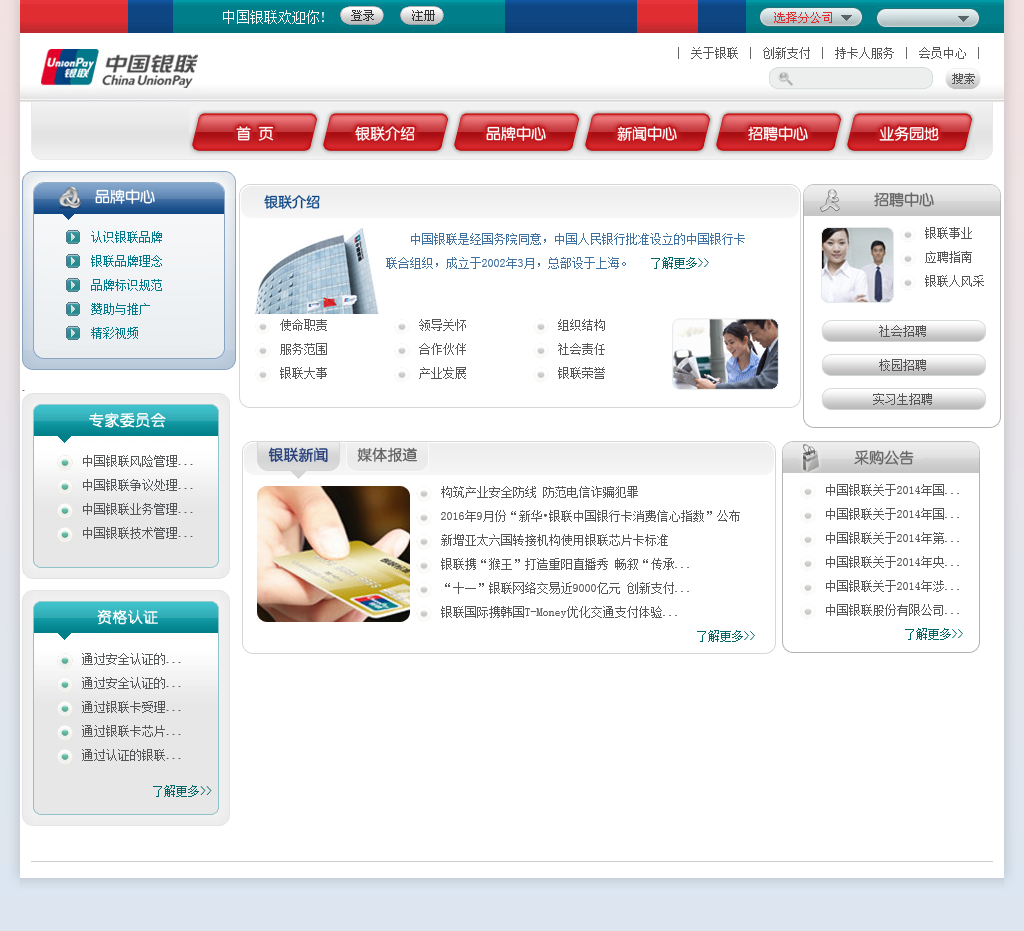Open the 选择分公司 dropdown
Screen dimensions: 1024x931
pyautogui.click(x=810, y=18)
